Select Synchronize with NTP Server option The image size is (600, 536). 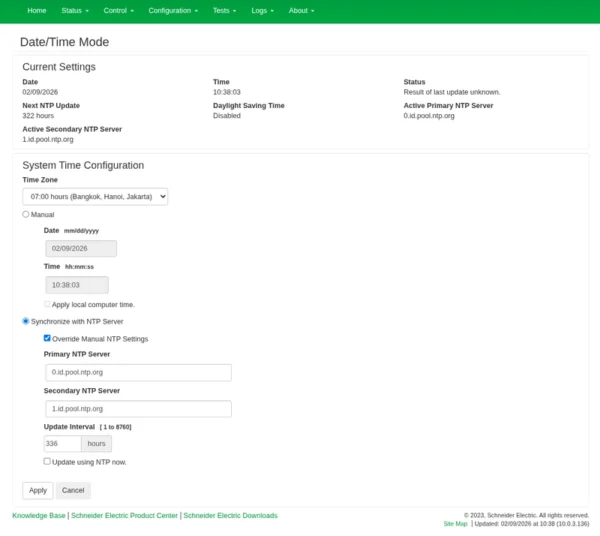[27, 321]
